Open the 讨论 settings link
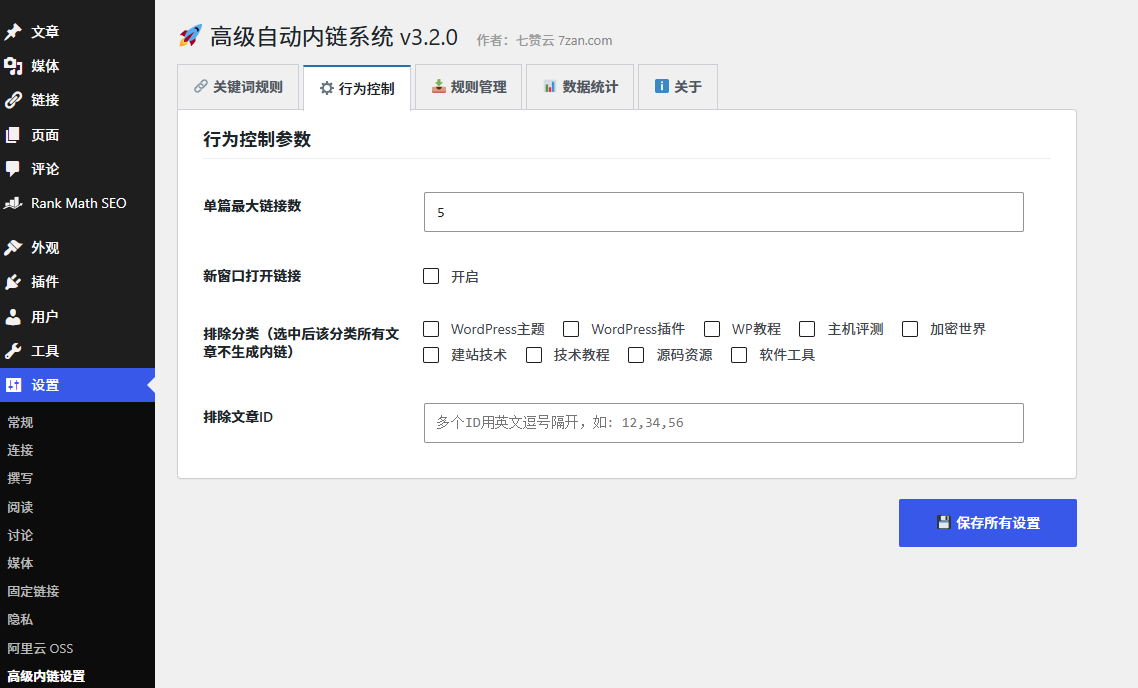1138x688 pixels. coord(20,536)
